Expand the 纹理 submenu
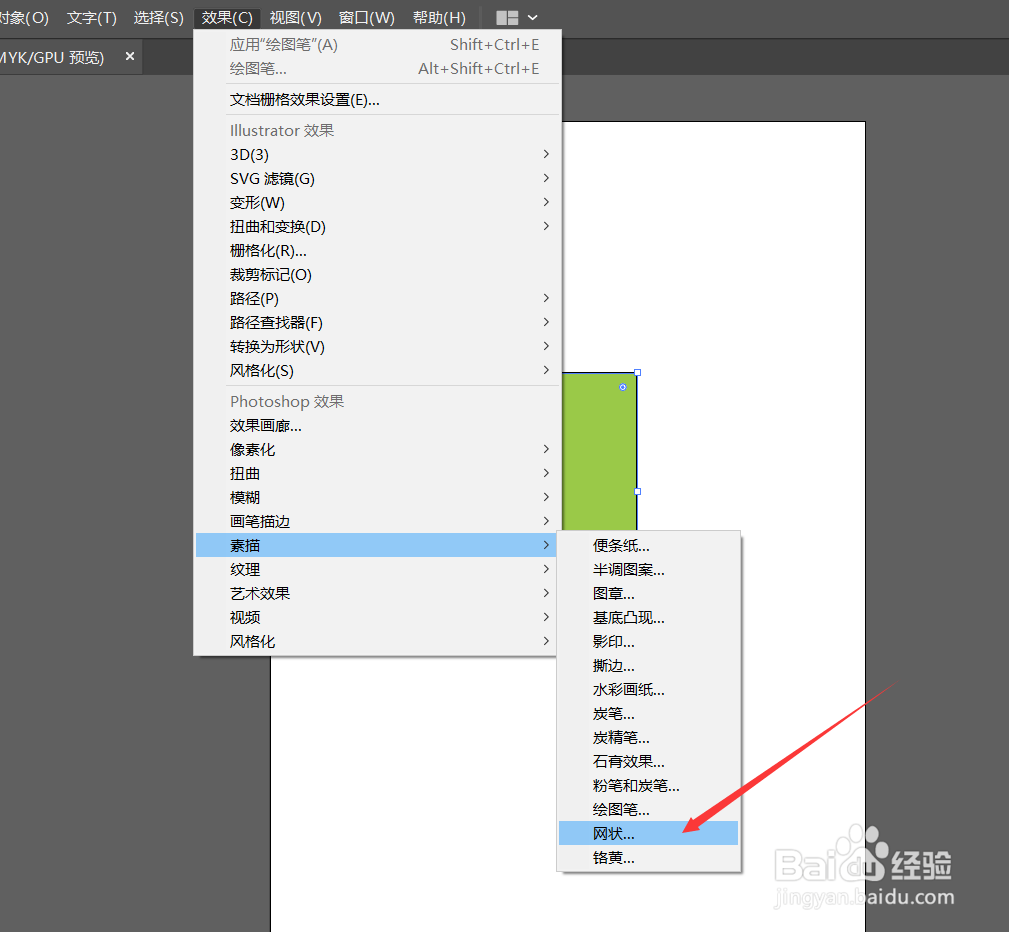Image resolution: width=1009 pixels, height=932 pixels. (376, 570)
